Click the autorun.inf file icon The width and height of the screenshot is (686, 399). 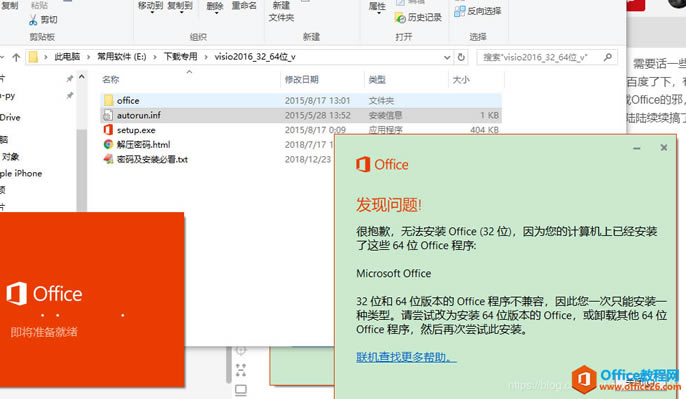108,116
